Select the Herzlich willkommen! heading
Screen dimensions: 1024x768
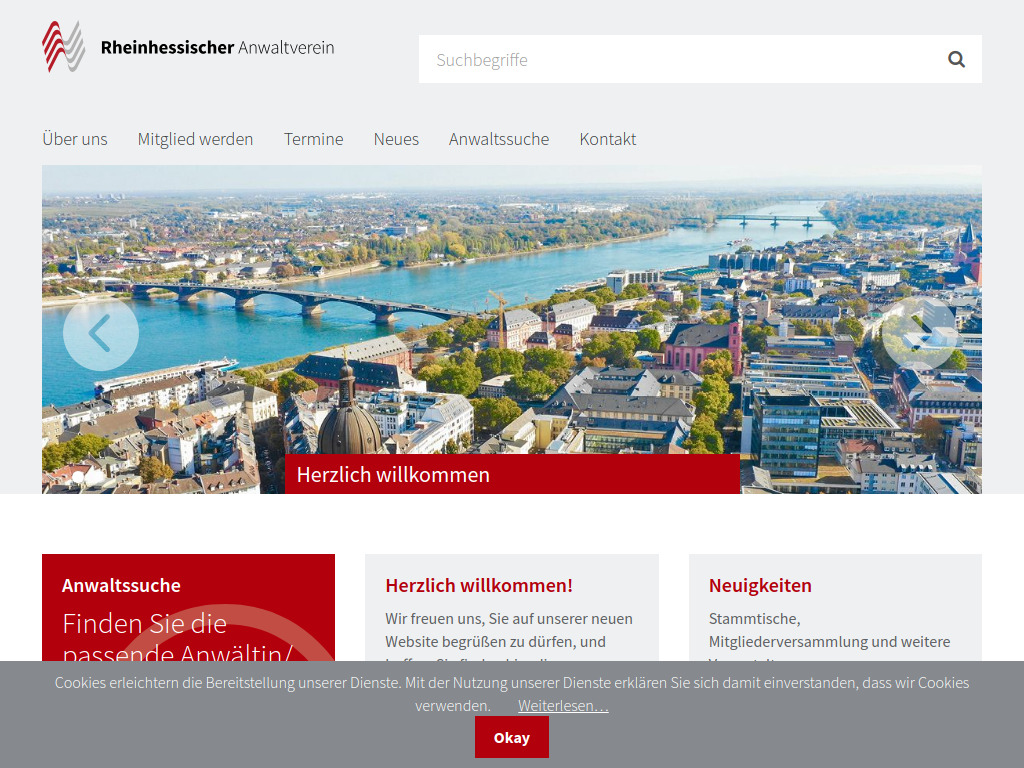click(x=479, y=585)
